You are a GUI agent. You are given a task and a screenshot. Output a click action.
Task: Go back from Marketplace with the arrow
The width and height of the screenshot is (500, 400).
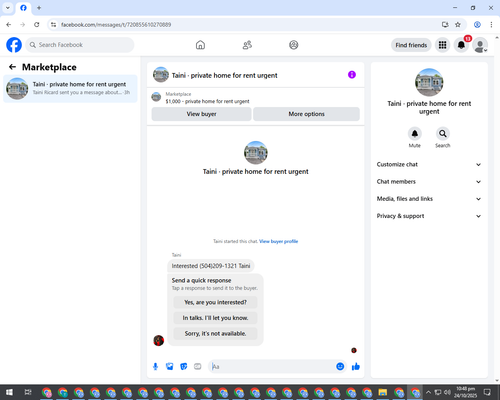(12, 67)
